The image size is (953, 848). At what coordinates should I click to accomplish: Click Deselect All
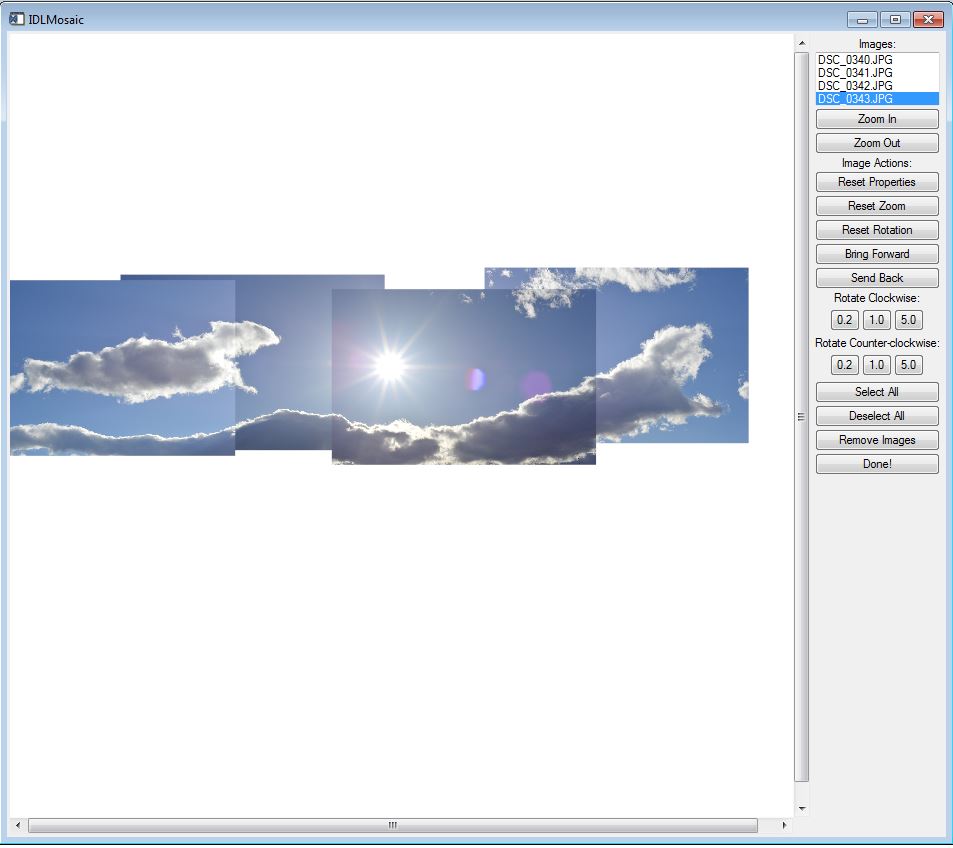click(x=876, y=416)
